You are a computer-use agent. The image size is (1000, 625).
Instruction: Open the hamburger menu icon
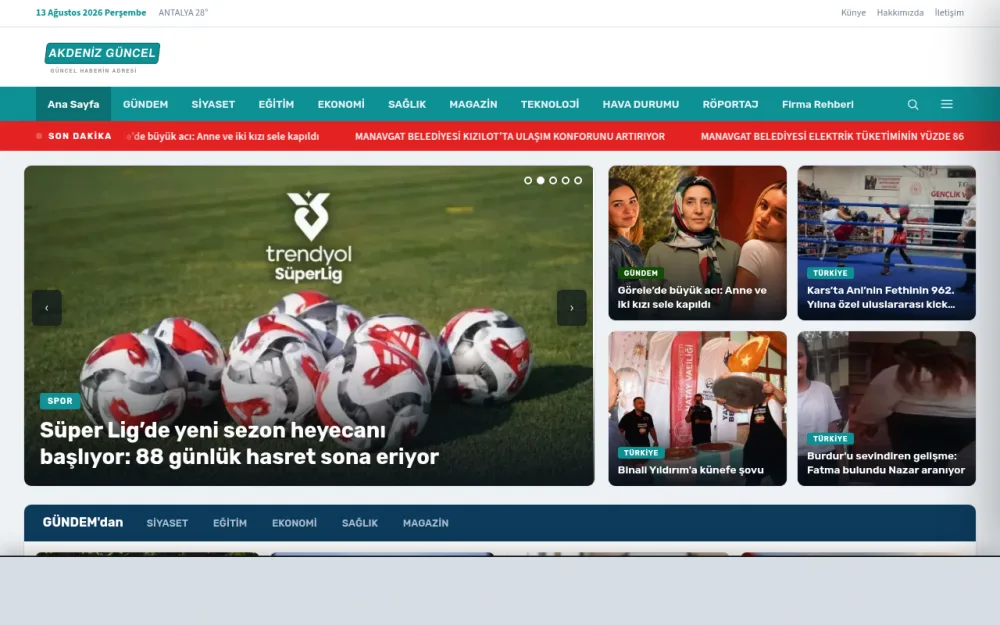[x=946, y=104]
